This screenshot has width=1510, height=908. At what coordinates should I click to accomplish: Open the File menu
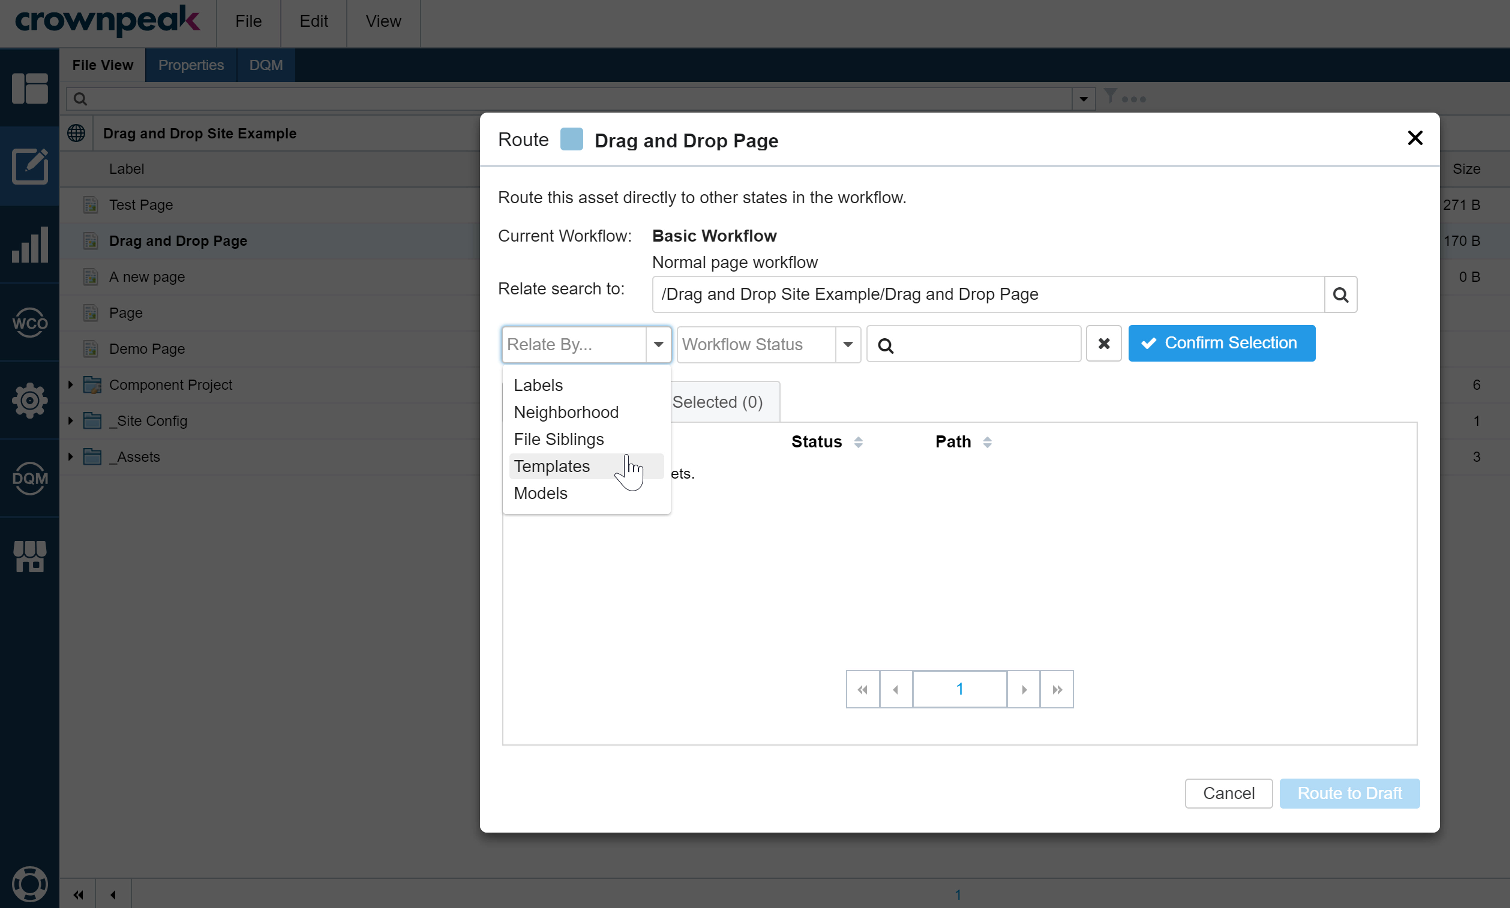pos(249,22)
